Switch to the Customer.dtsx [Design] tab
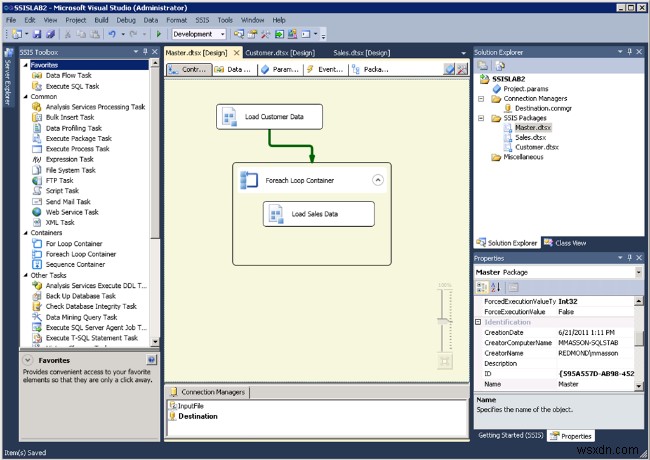Image resolution: width=650 pixels, height=460 pixels. tap(280, 53)
